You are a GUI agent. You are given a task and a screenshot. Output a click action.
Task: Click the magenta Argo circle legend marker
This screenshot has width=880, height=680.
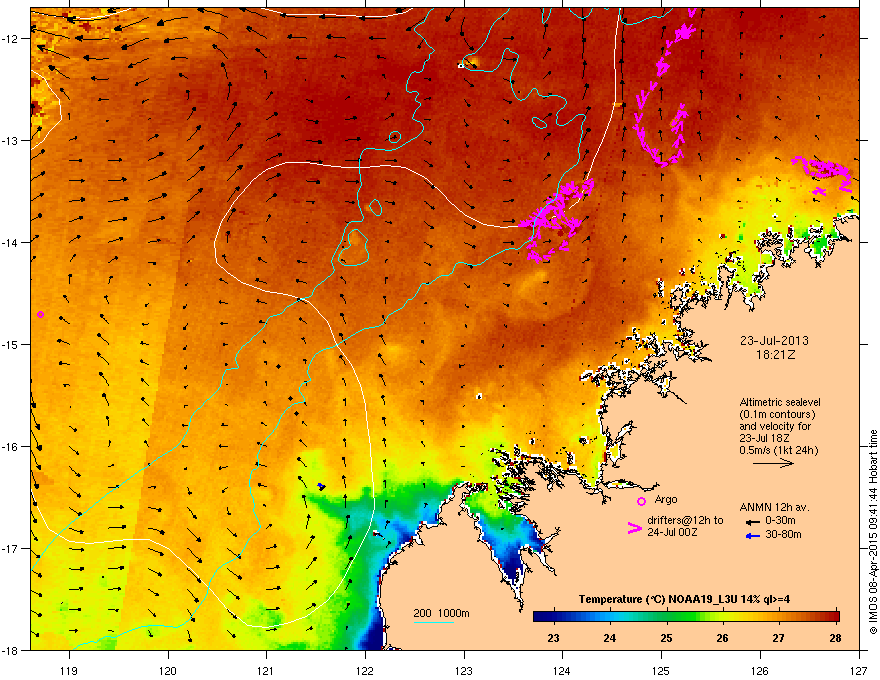click(641, 501)
